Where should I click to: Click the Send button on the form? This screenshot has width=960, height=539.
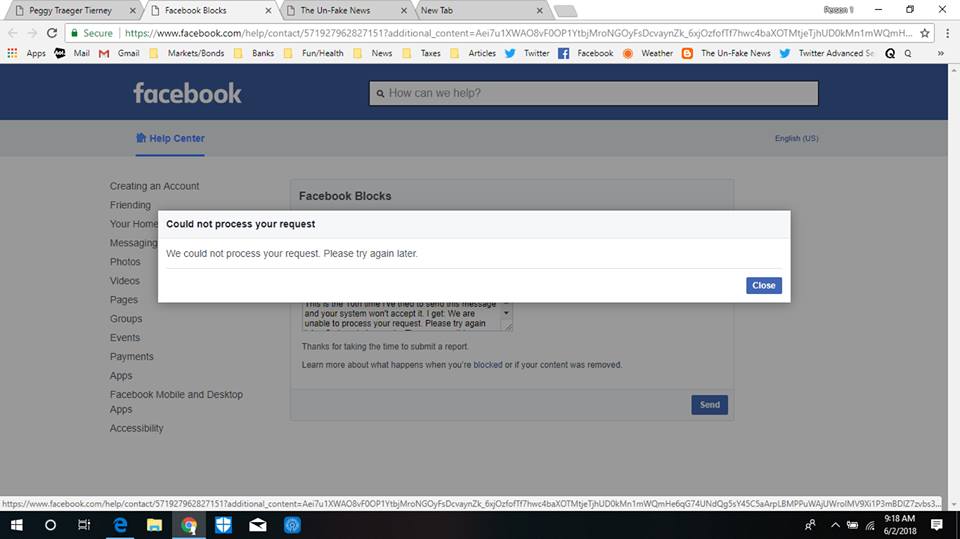[x=710, y=405]
